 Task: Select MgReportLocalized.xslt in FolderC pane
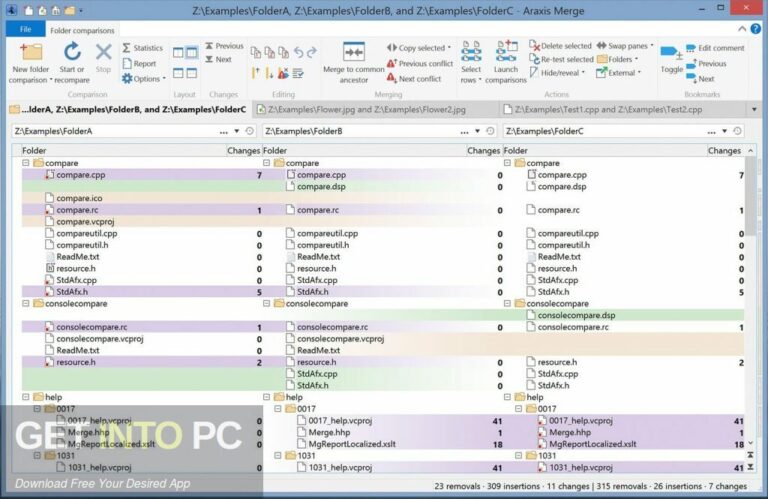[592, 444]
